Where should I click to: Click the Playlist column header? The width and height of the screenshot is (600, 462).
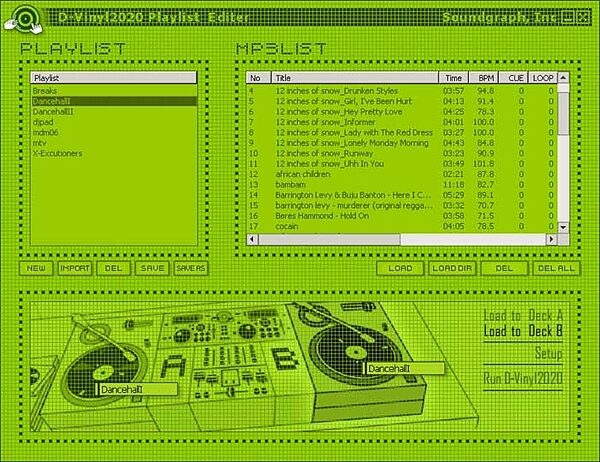tap(114, 78)
